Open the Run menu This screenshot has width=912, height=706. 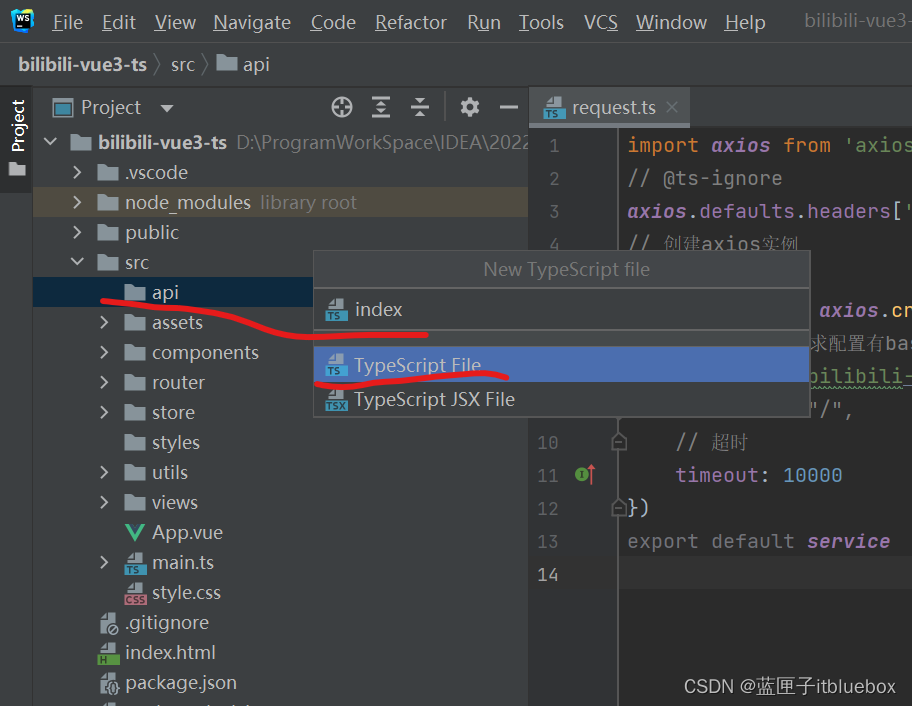pos(483,22)
